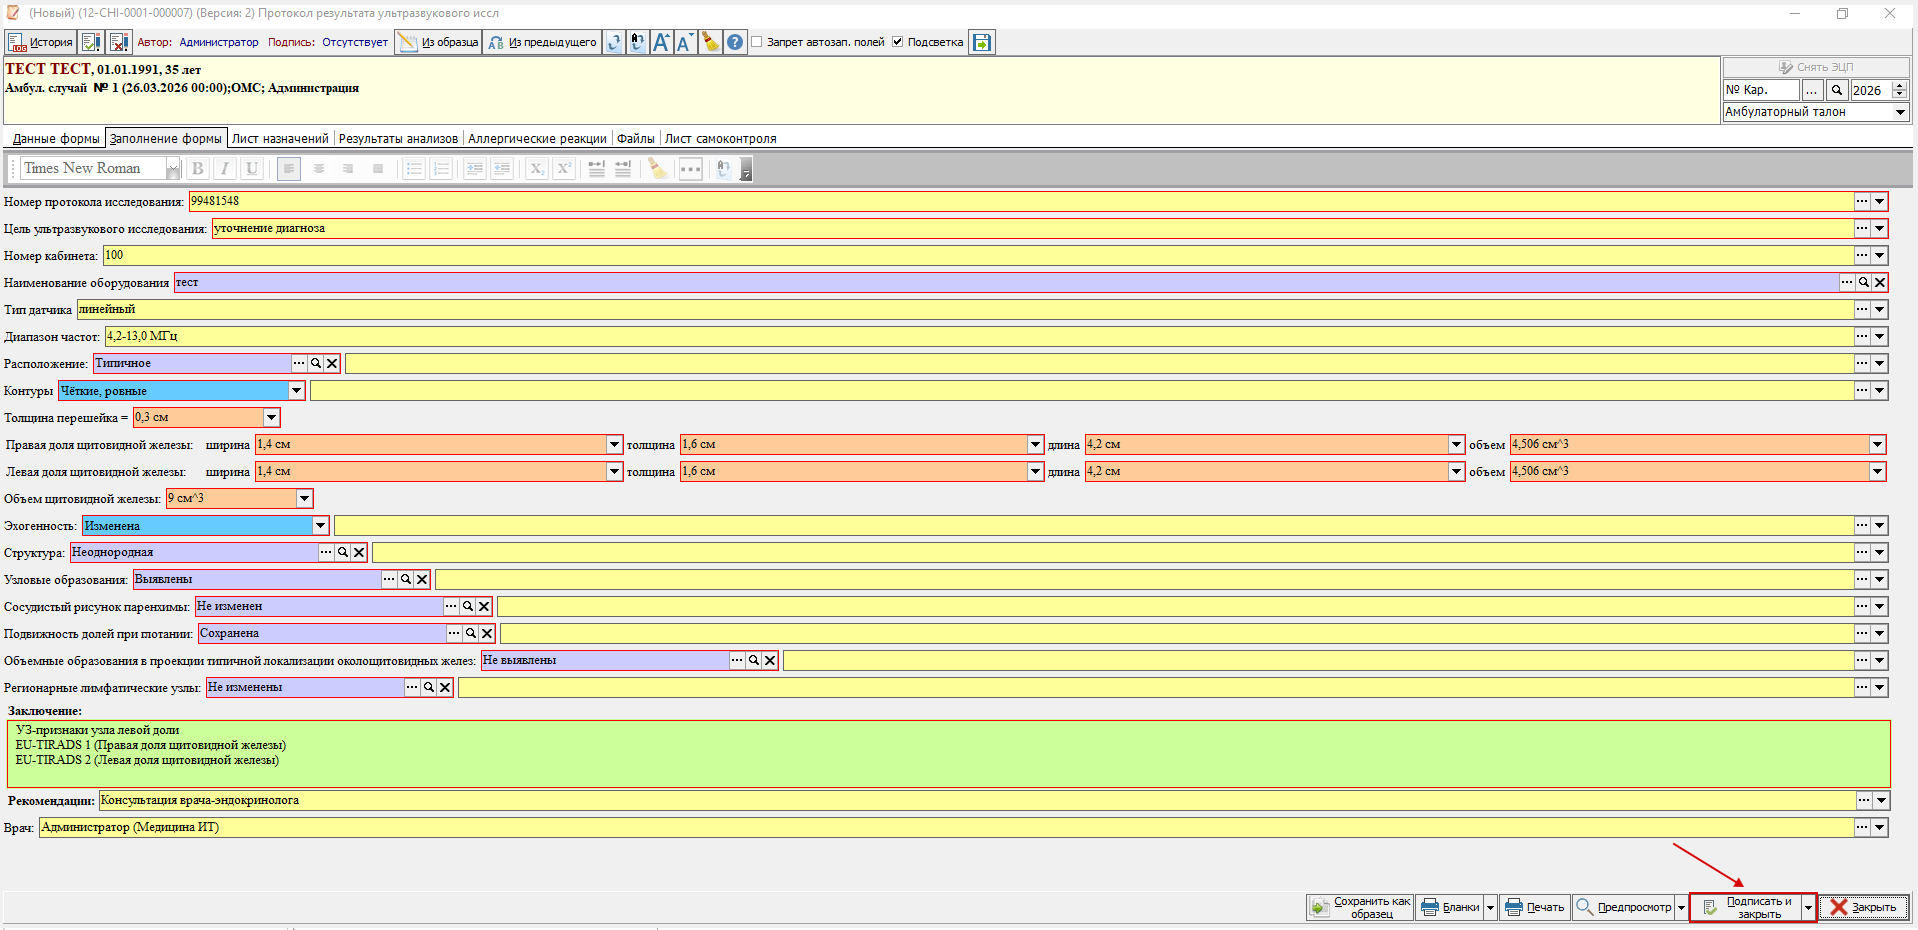Open the Предпросмотр dropdown arrow
The image size is (1918, 930).
[1681, 908]
